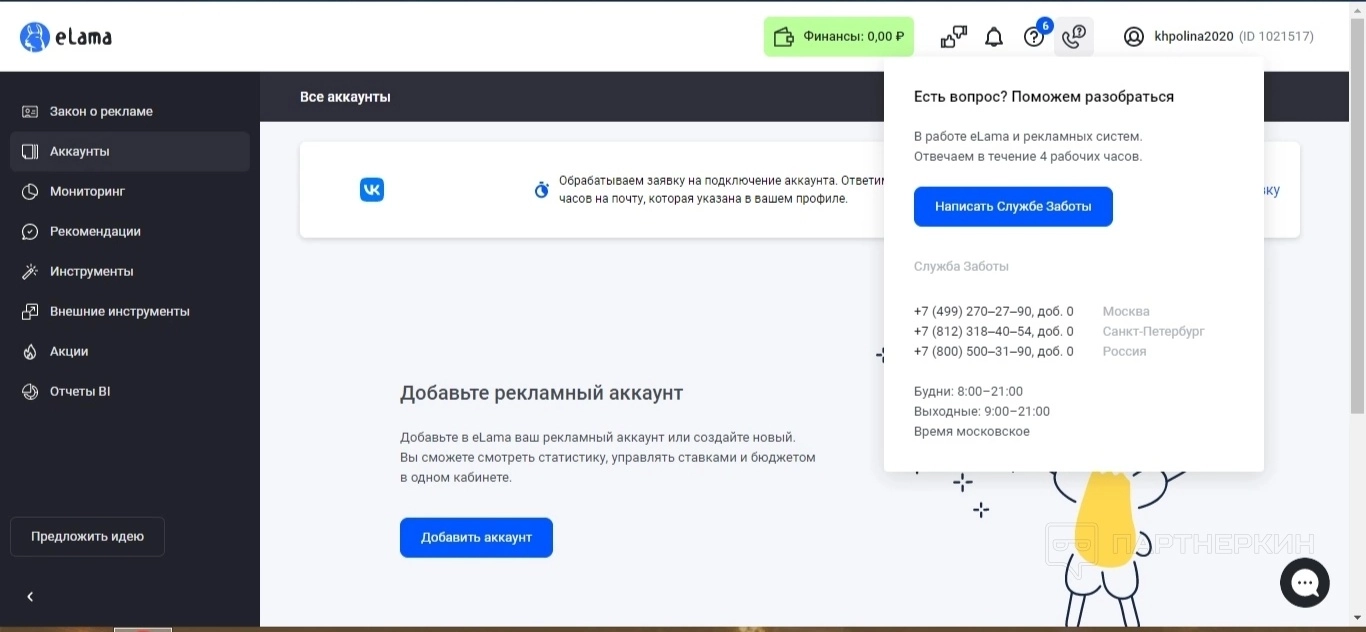Click the Все аккаунты heading
This screenshot has height=632, width=1366.
[x=345, y=97]
